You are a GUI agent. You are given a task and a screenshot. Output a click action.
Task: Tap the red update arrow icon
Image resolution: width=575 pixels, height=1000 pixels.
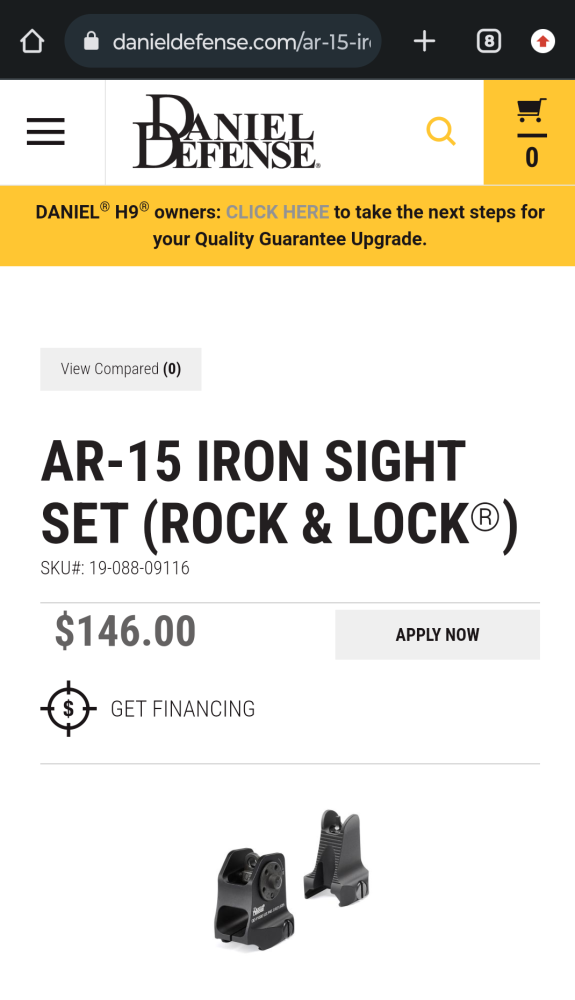point(542,42)
